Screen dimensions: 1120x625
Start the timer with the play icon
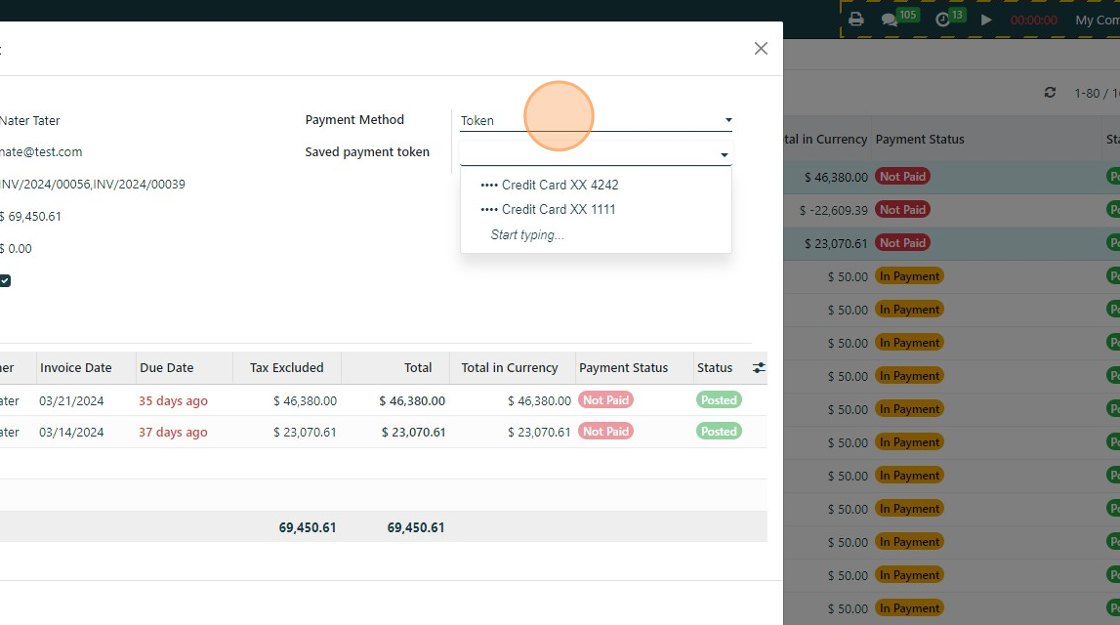pyautogui.click(x=986, y=20)
